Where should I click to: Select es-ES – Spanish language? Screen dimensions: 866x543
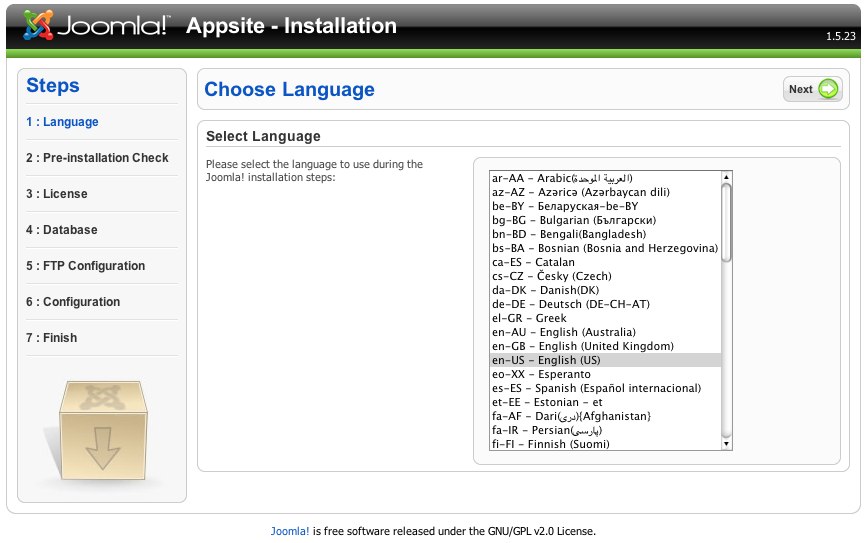pyautogui.click(x=605, y=388)
